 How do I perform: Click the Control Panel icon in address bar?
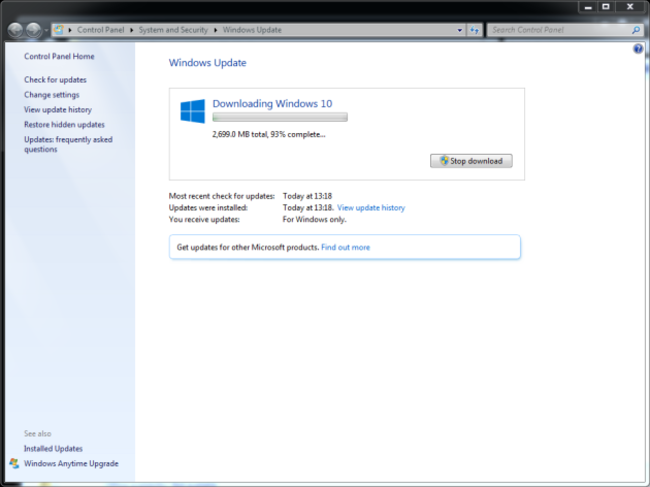59,30
